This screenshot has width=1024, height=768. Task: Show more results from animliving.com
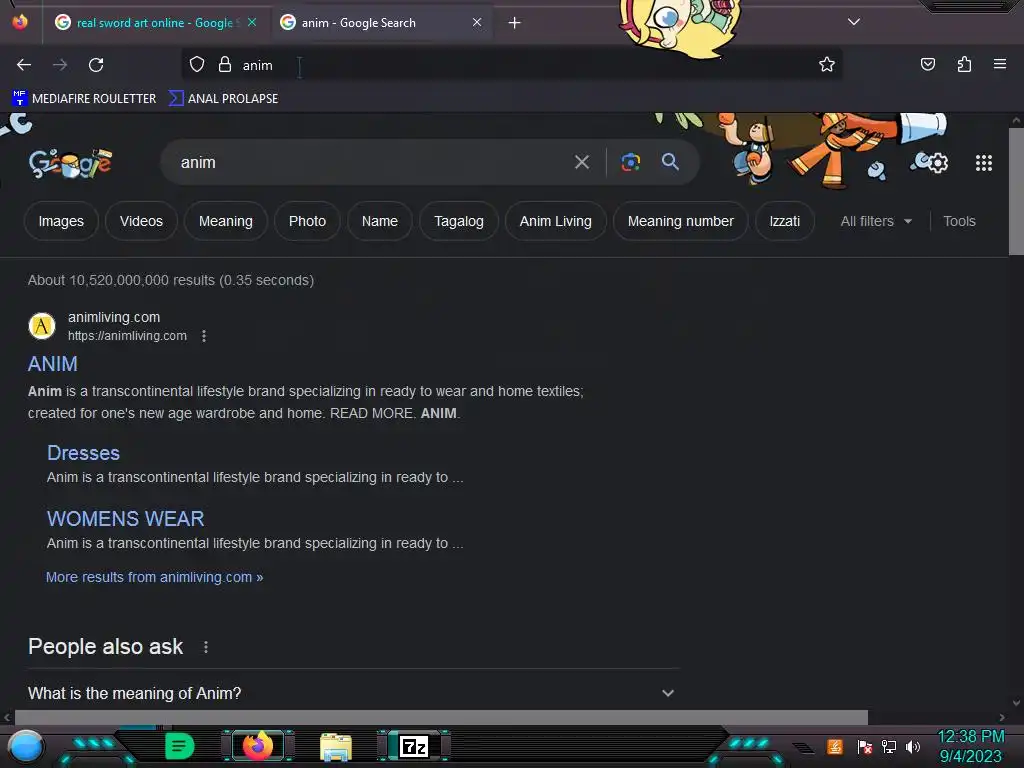[154, 577]
